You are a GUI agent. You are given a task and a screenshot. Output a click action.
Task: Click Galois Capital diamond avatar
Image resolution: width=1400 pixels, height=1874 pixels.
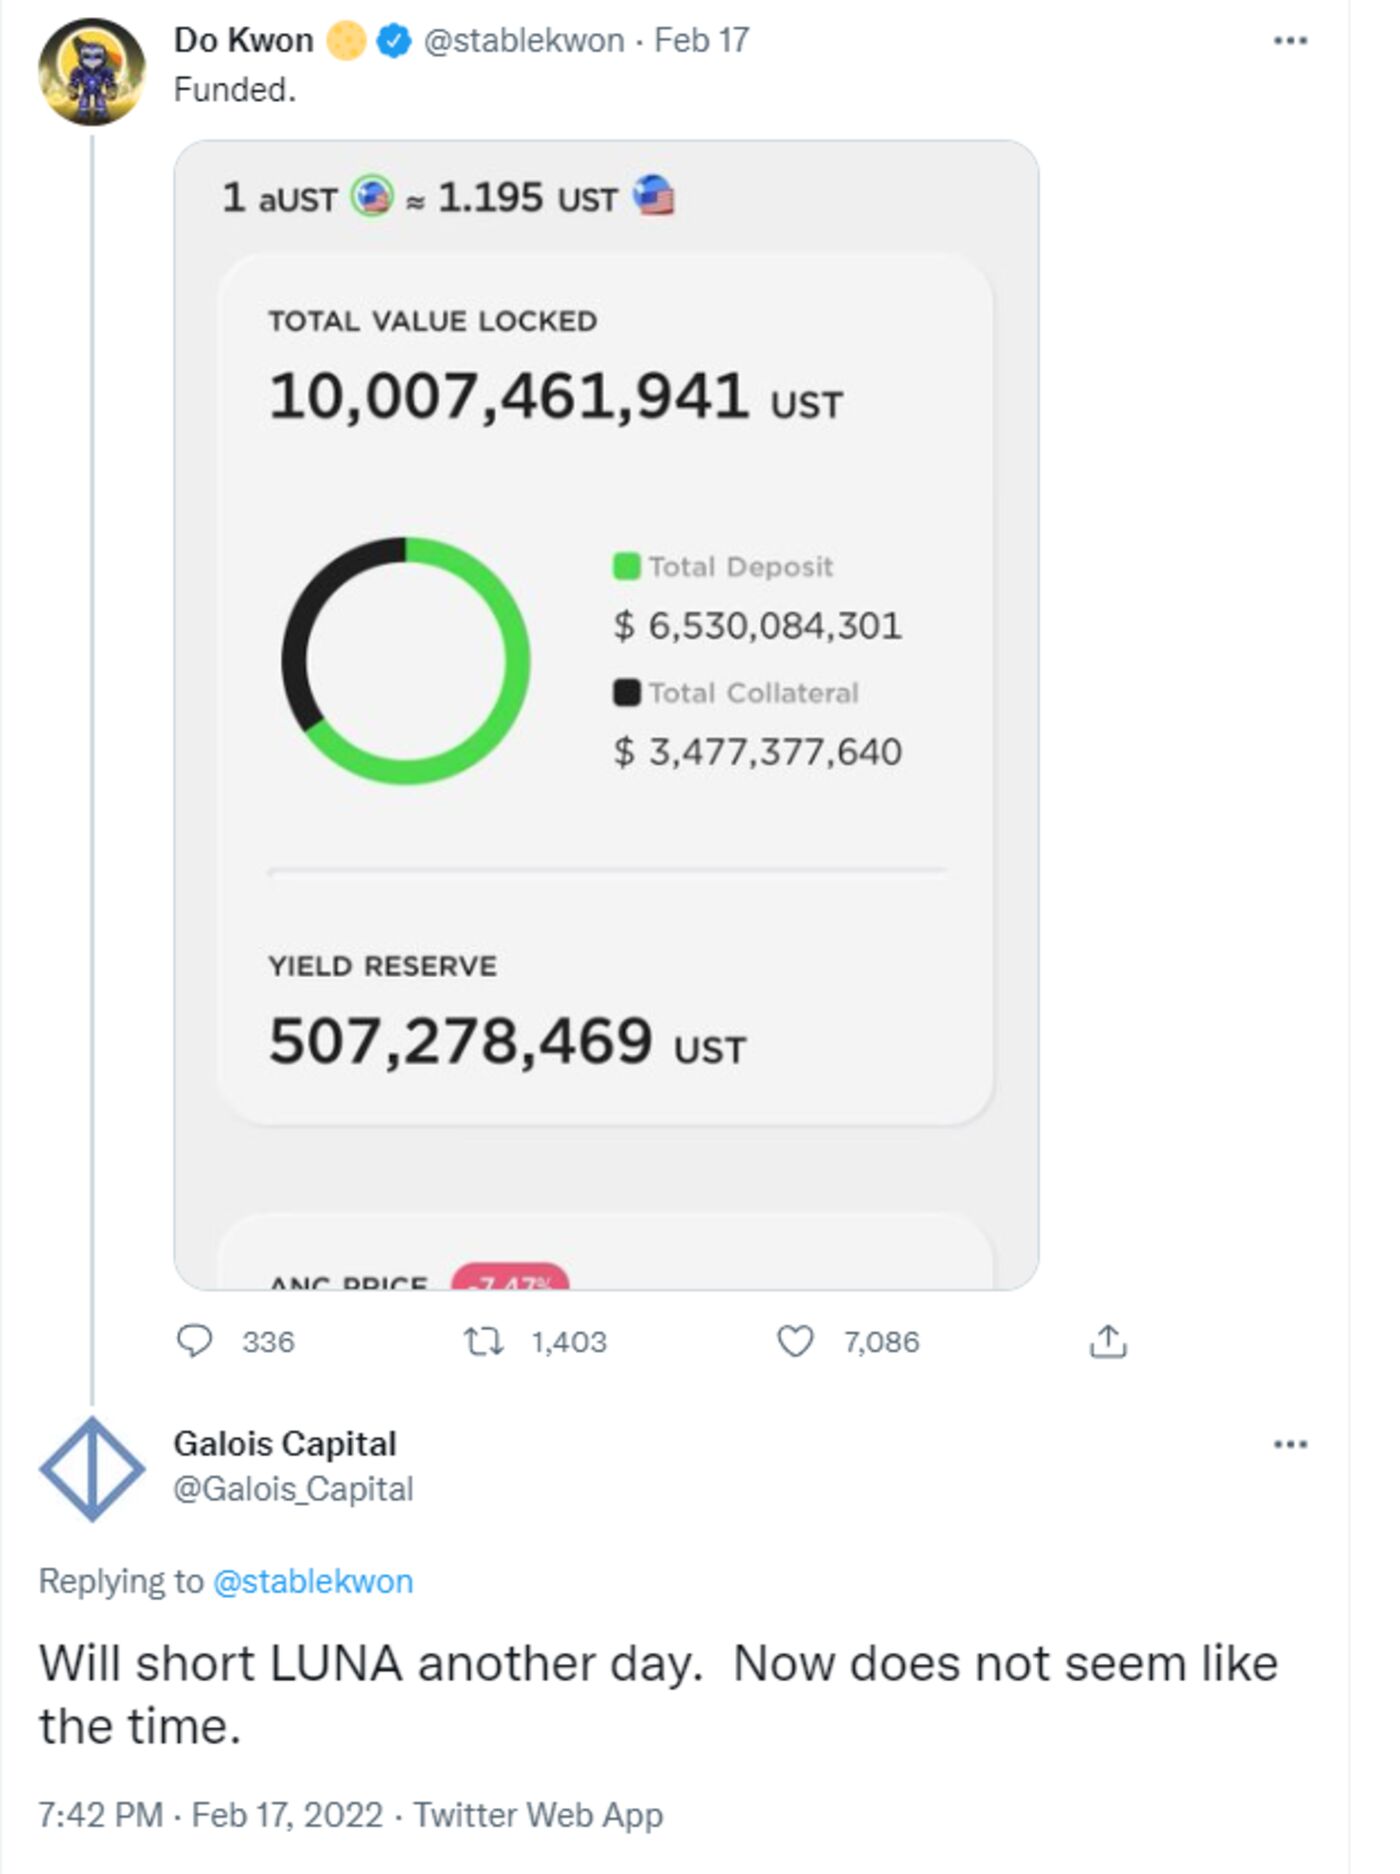92,1468
